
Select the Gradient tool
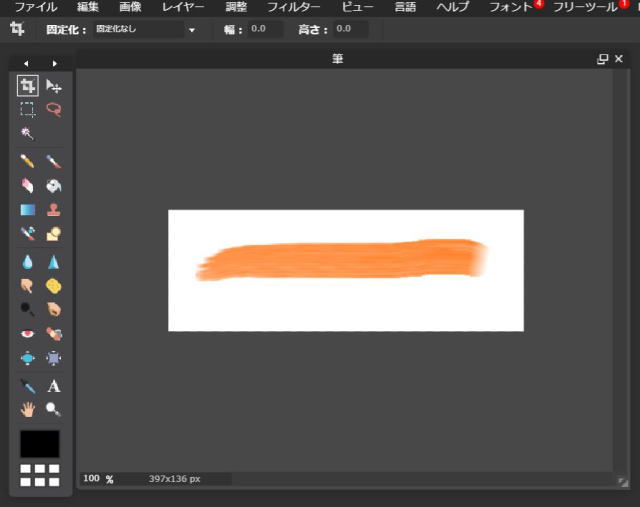pyautogui.click(x=28, y=210)
